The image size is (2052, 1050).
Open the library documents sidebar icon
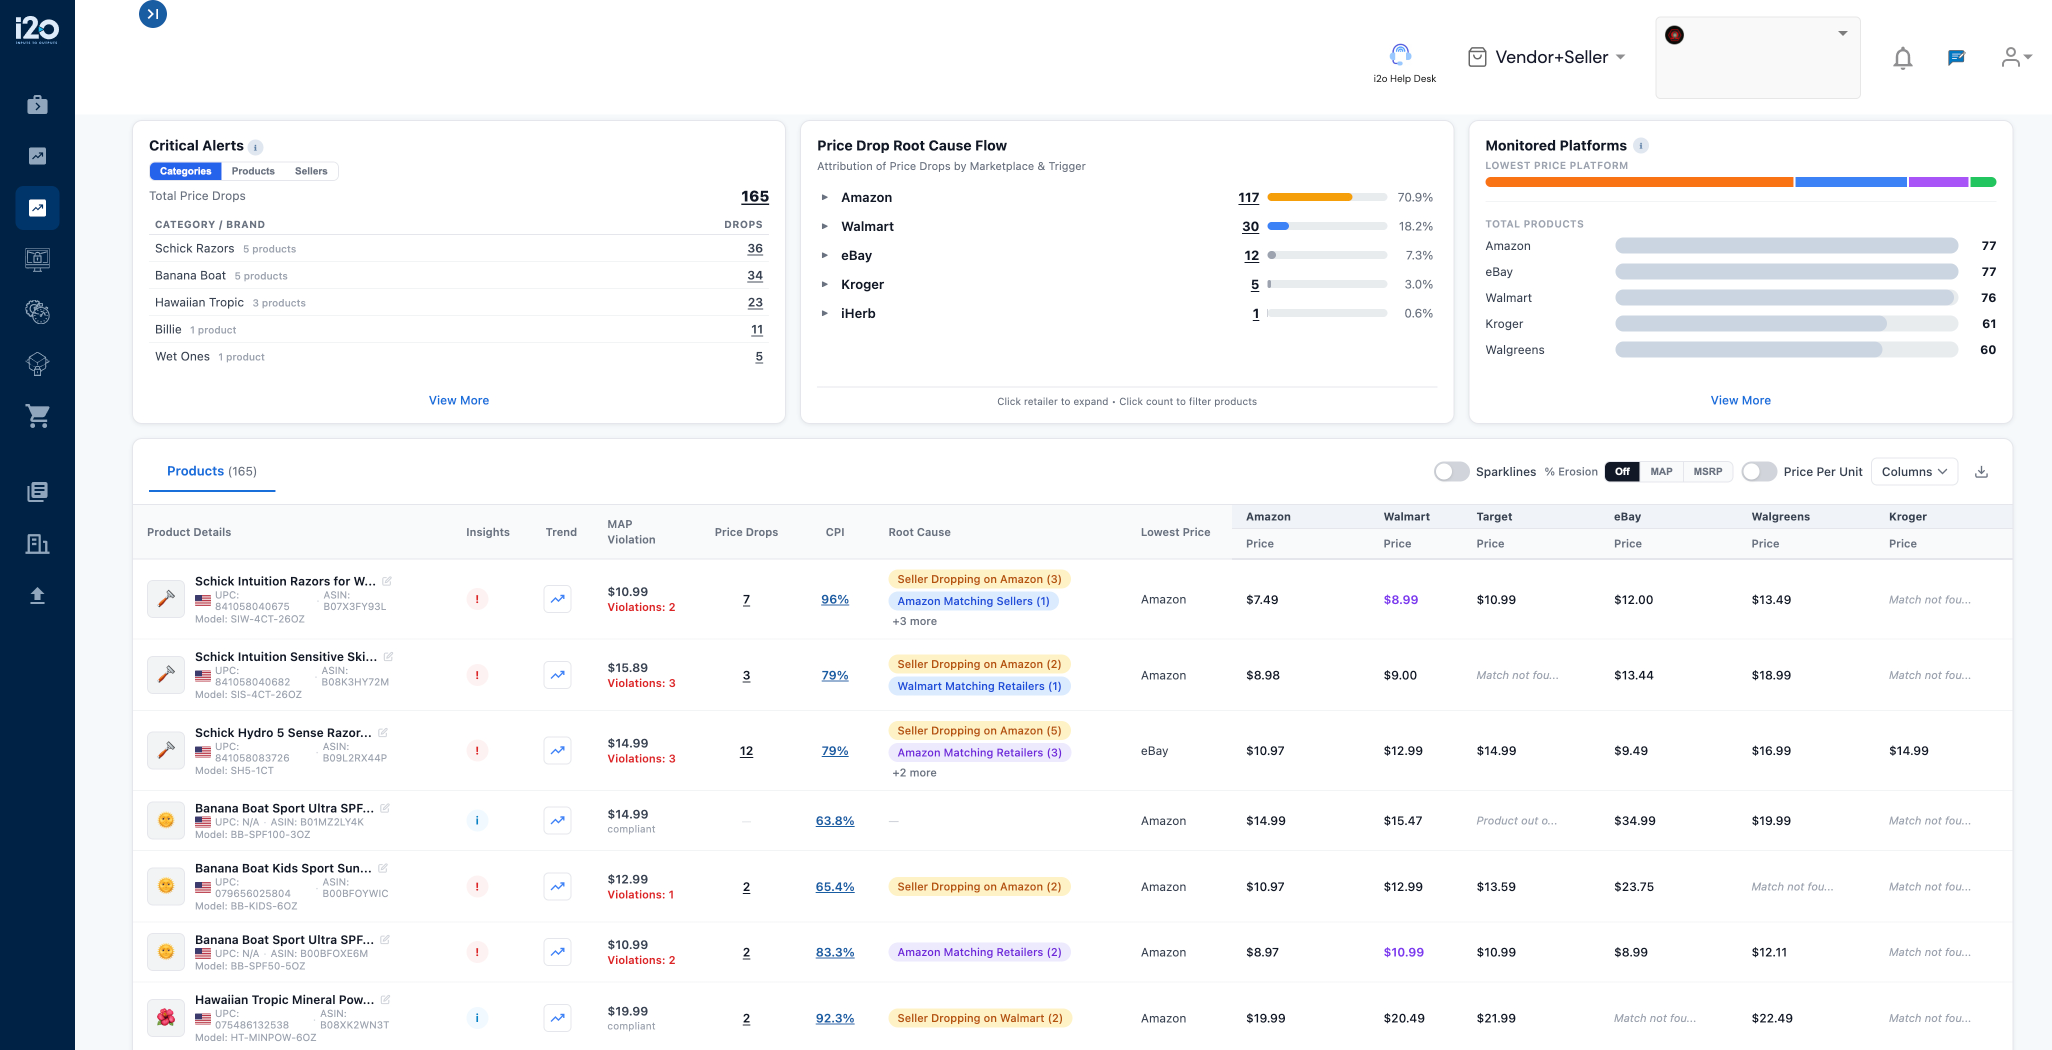tap(37, 492)
